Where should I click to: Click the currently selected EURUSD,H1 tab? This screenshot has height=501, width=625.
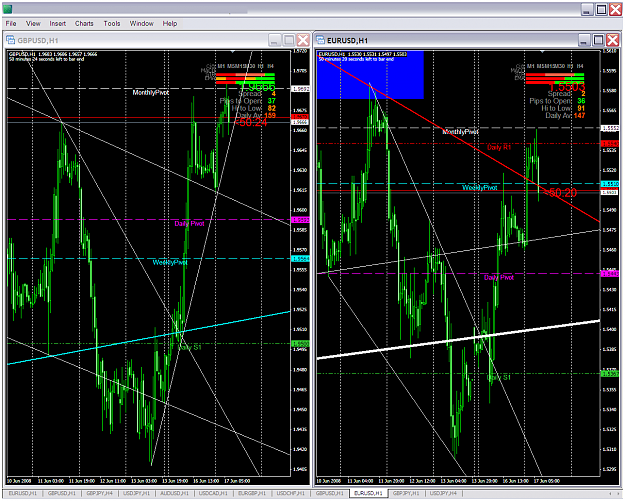(368, 493)
